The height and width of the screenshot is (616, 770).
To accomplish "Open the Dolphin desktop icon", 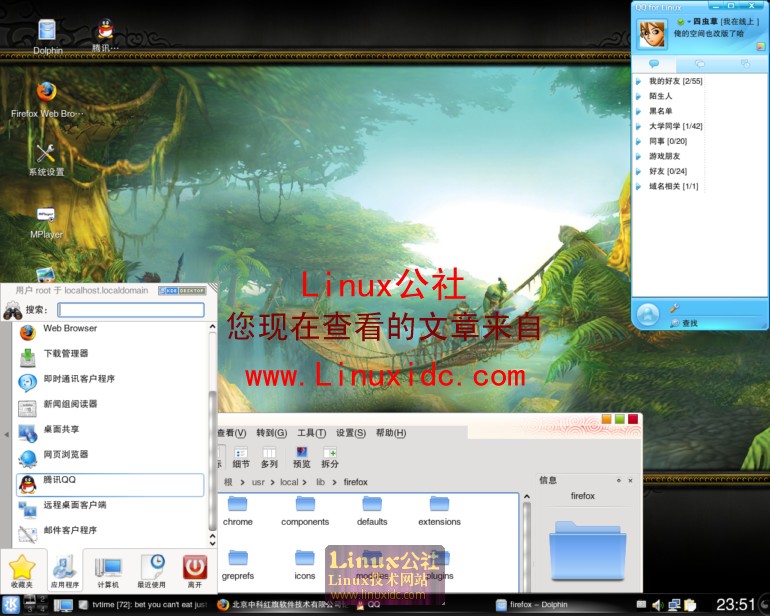I will [48, 35].
